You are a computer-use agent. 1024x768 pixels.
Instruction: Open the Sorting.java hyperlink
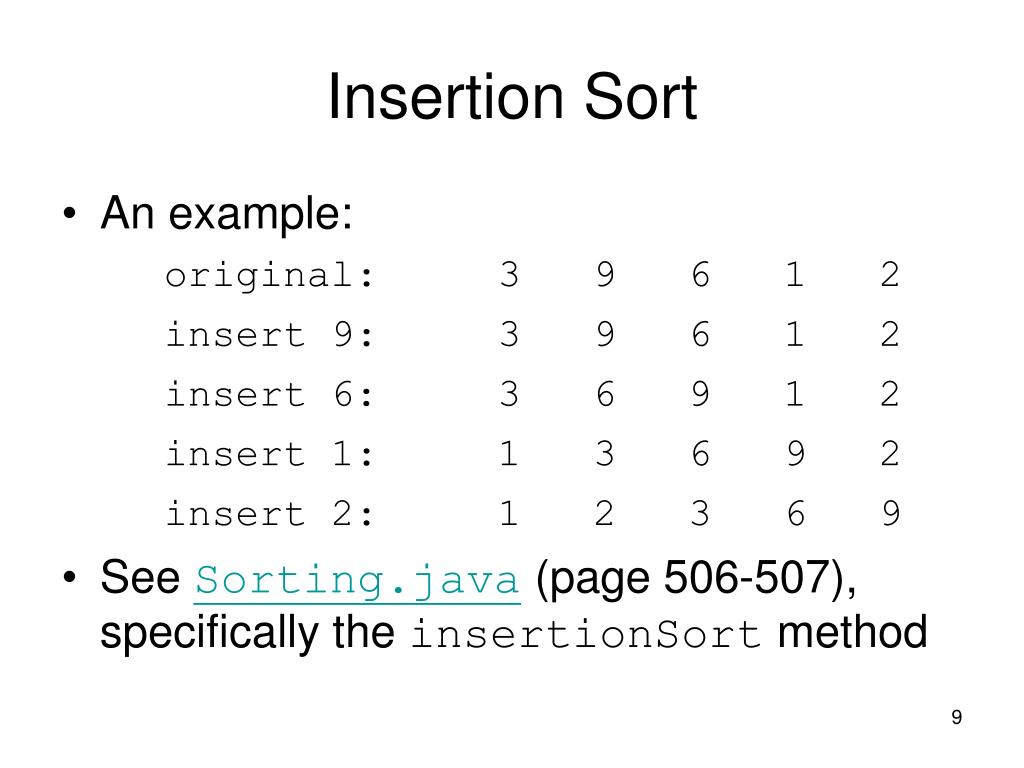click(357, 580)
